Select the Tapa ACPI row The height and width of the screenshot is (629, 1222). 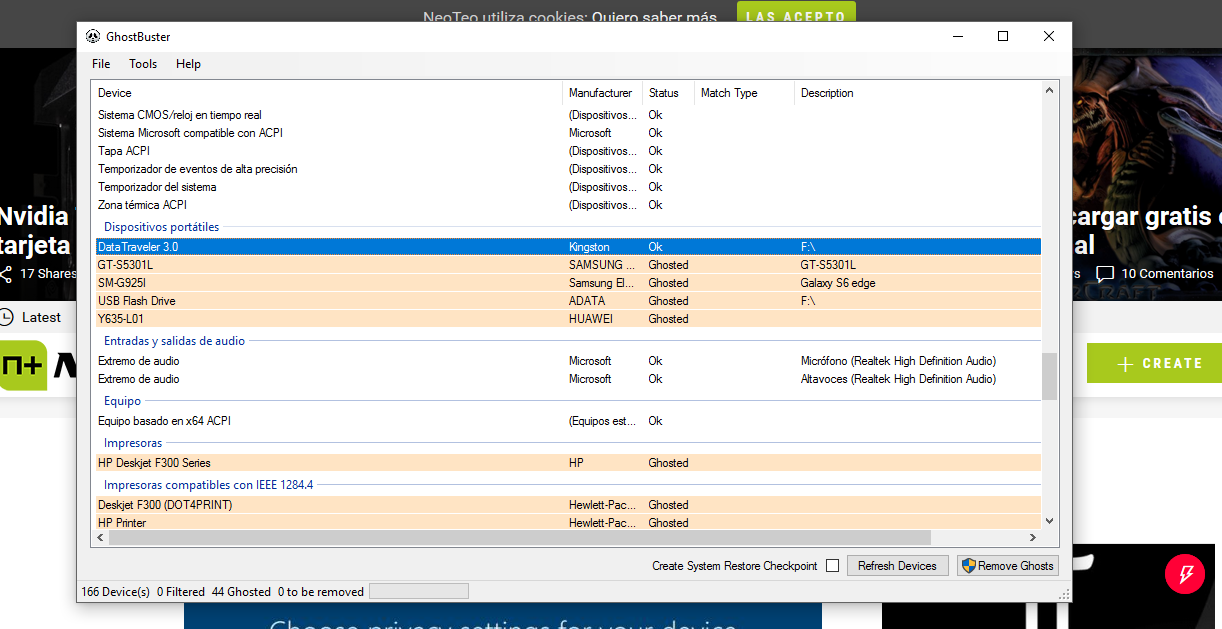click(568, 151)
